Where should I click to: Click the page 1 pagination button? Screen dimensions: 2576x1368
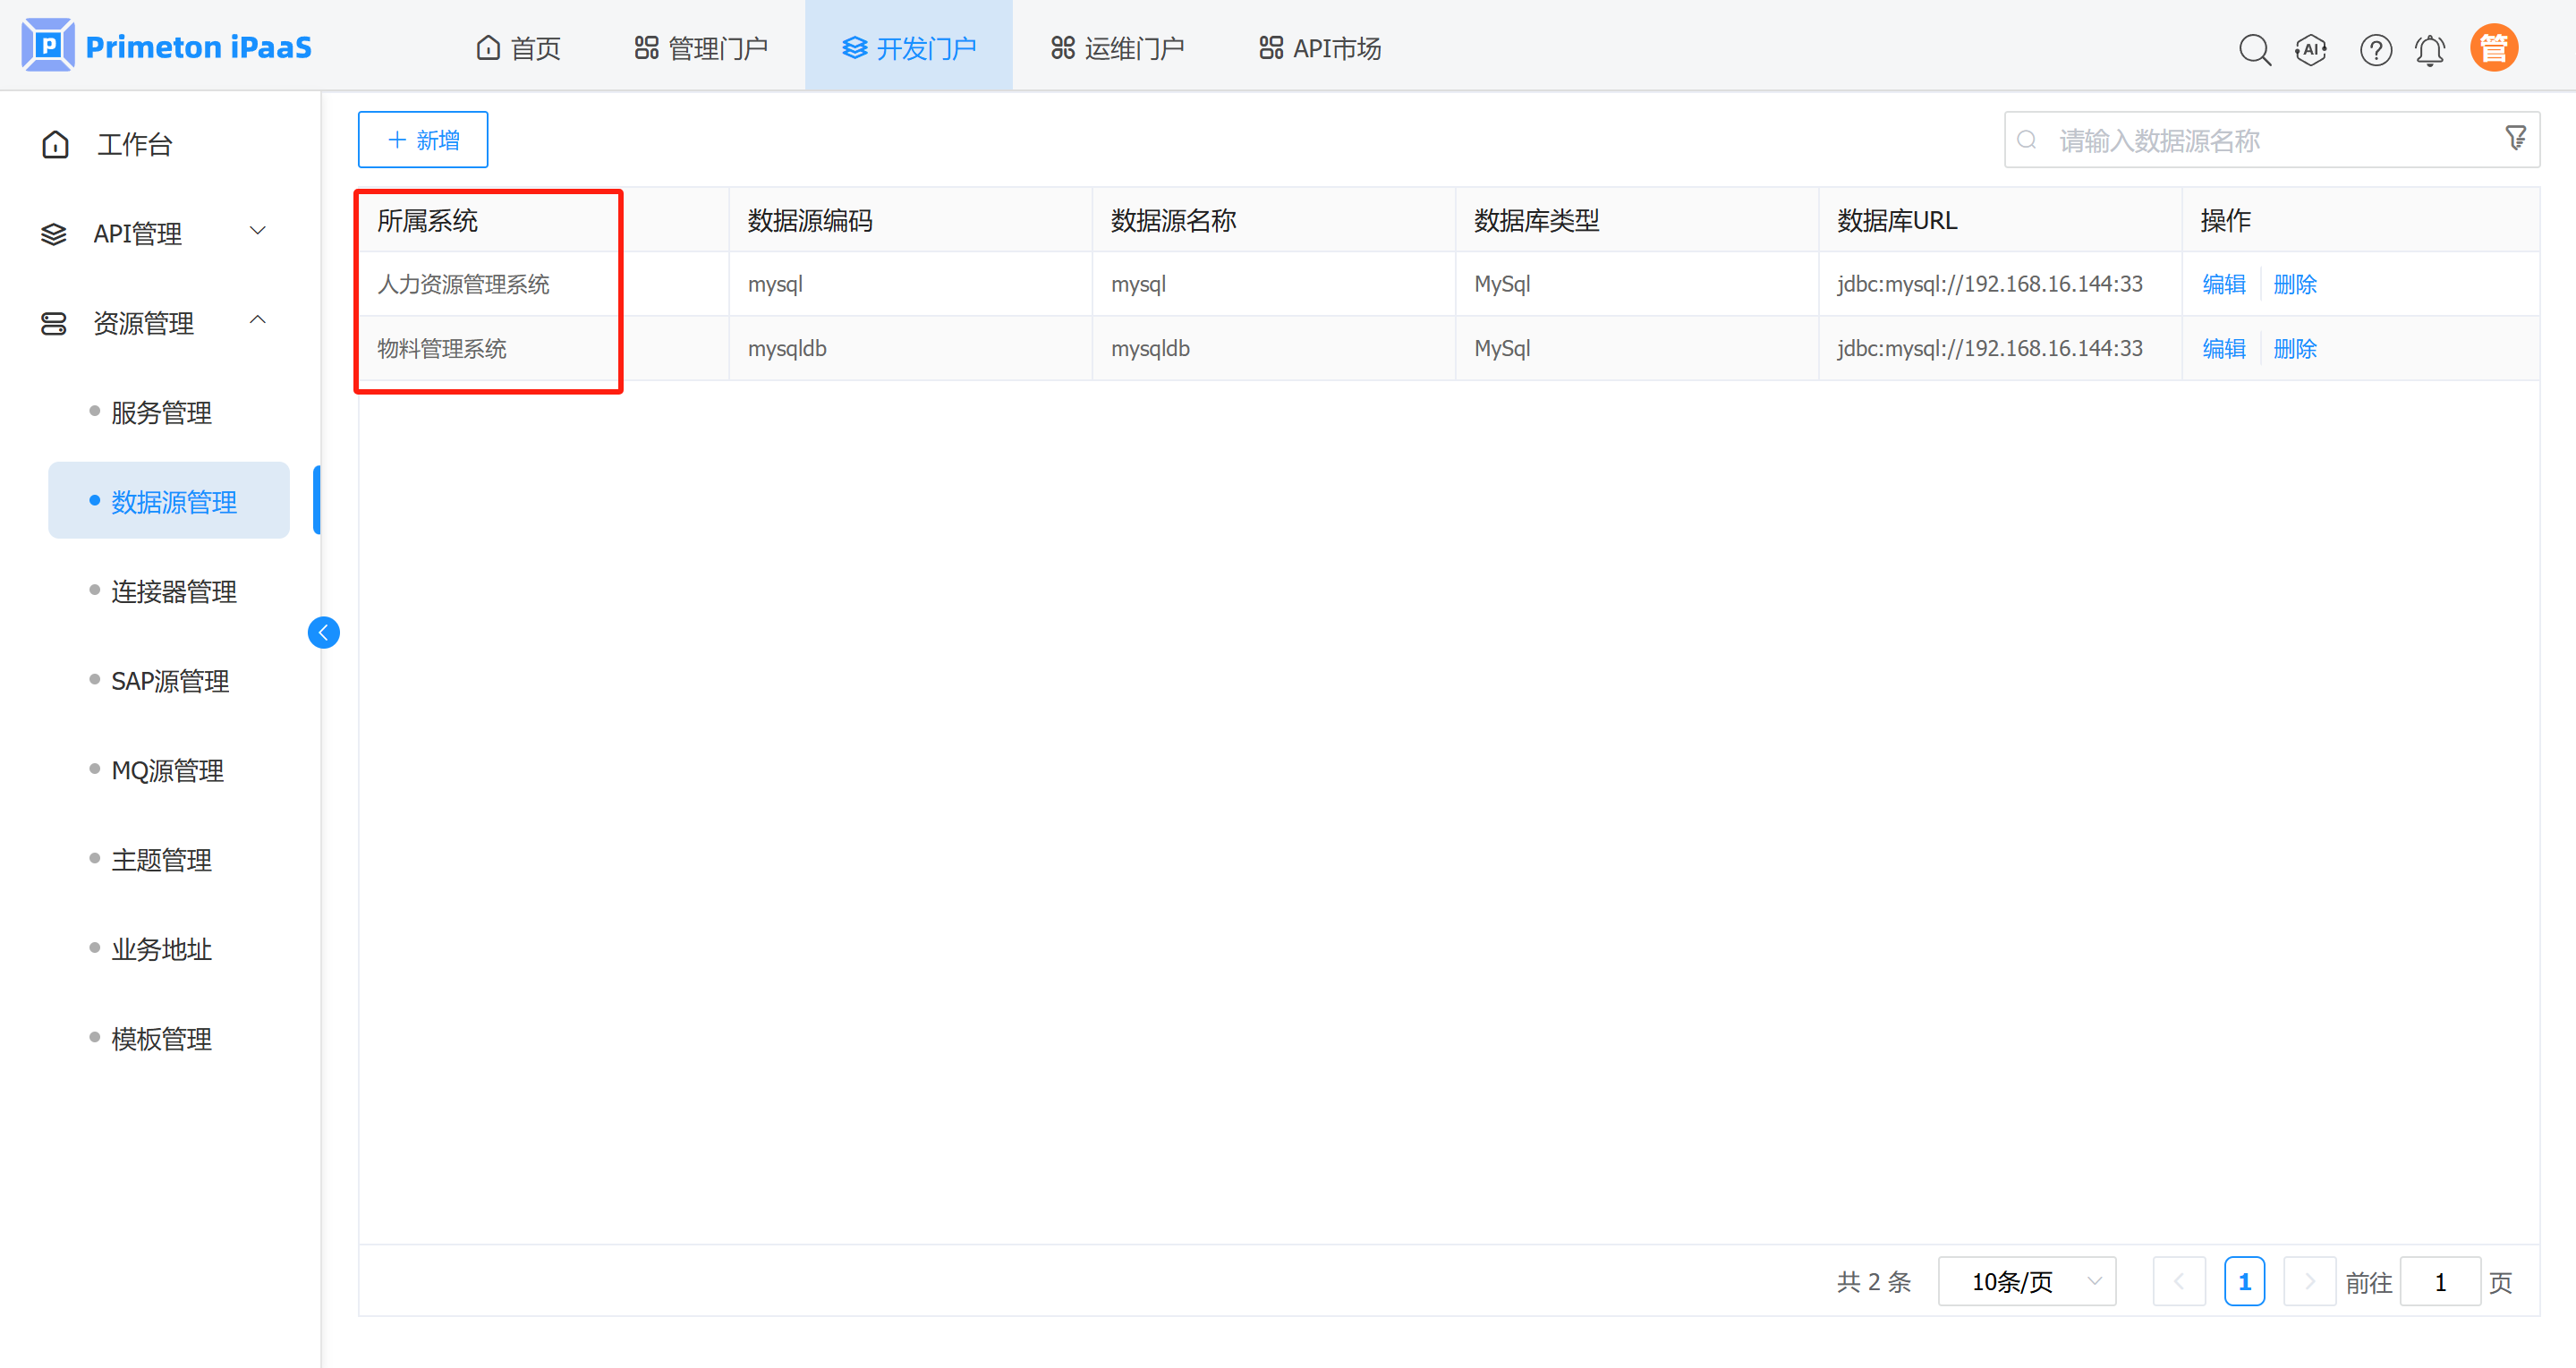(x=2244, y=1281)
